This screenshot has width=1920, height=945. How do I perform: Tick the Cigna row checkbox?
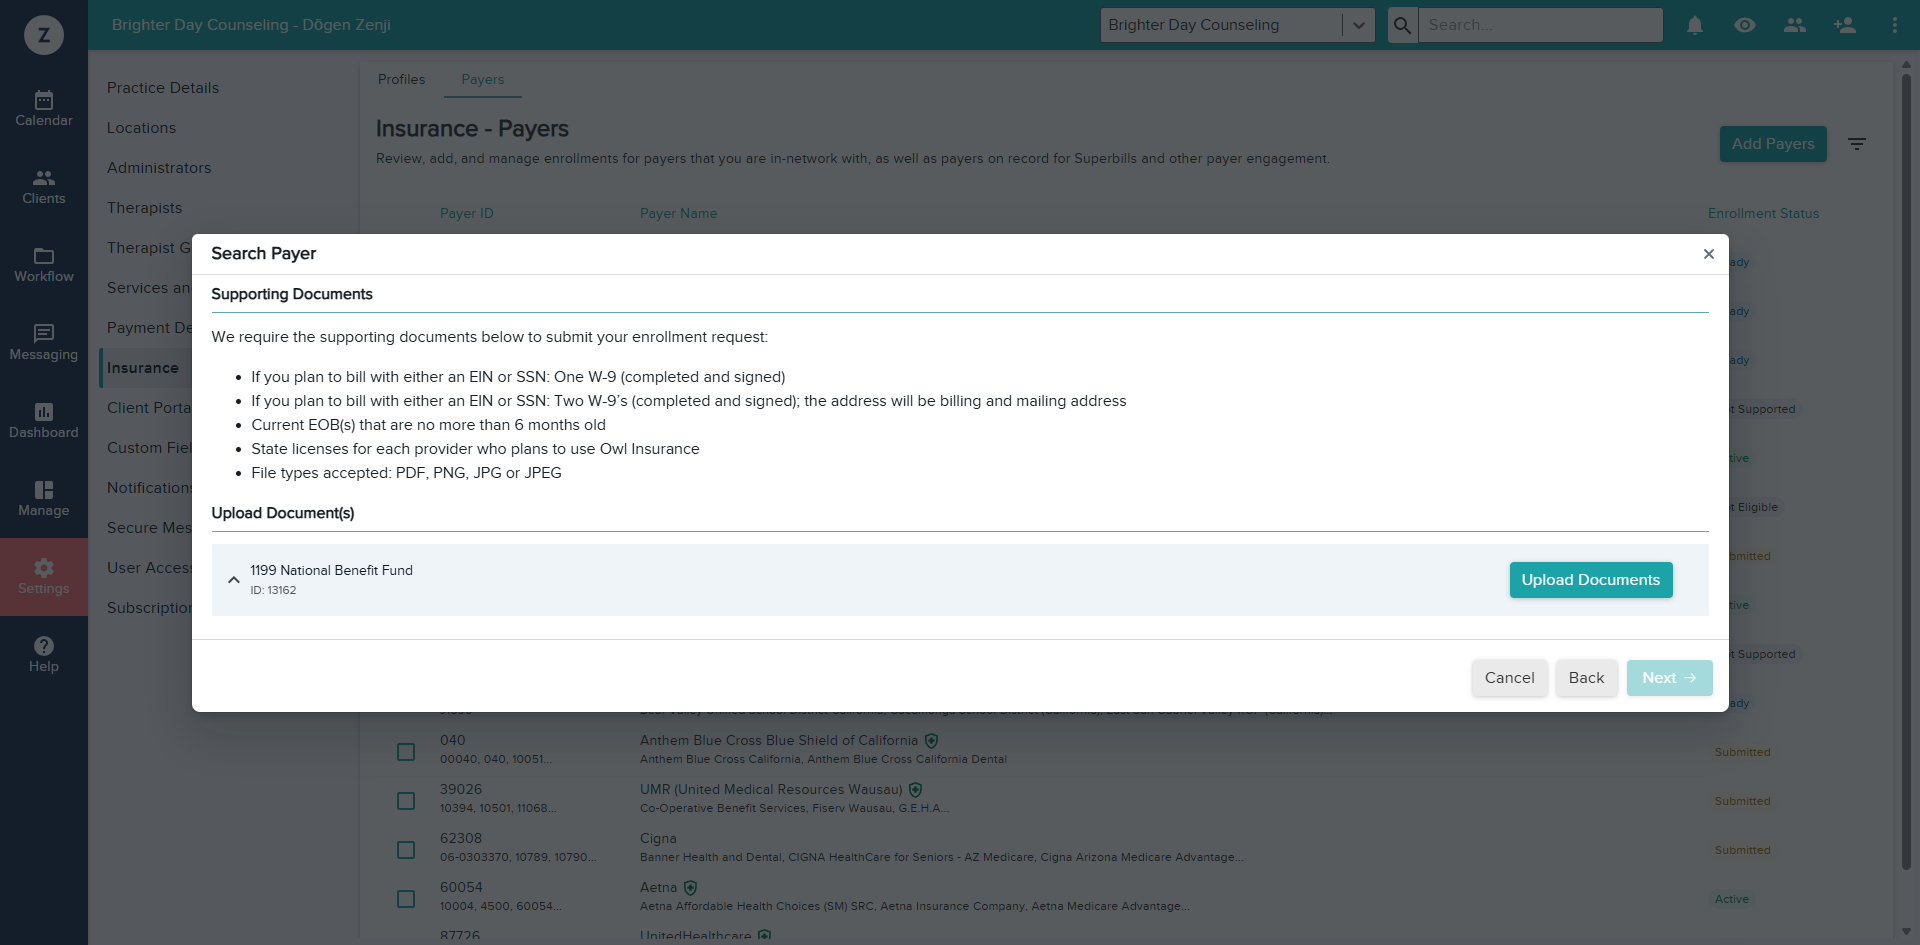click(406, 850)
